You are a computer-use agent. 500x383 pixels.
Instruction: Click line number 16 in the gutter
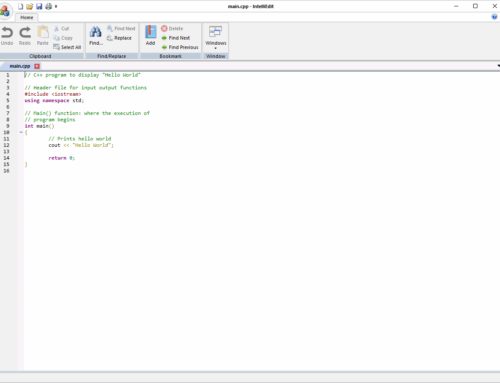coord(6,171)
